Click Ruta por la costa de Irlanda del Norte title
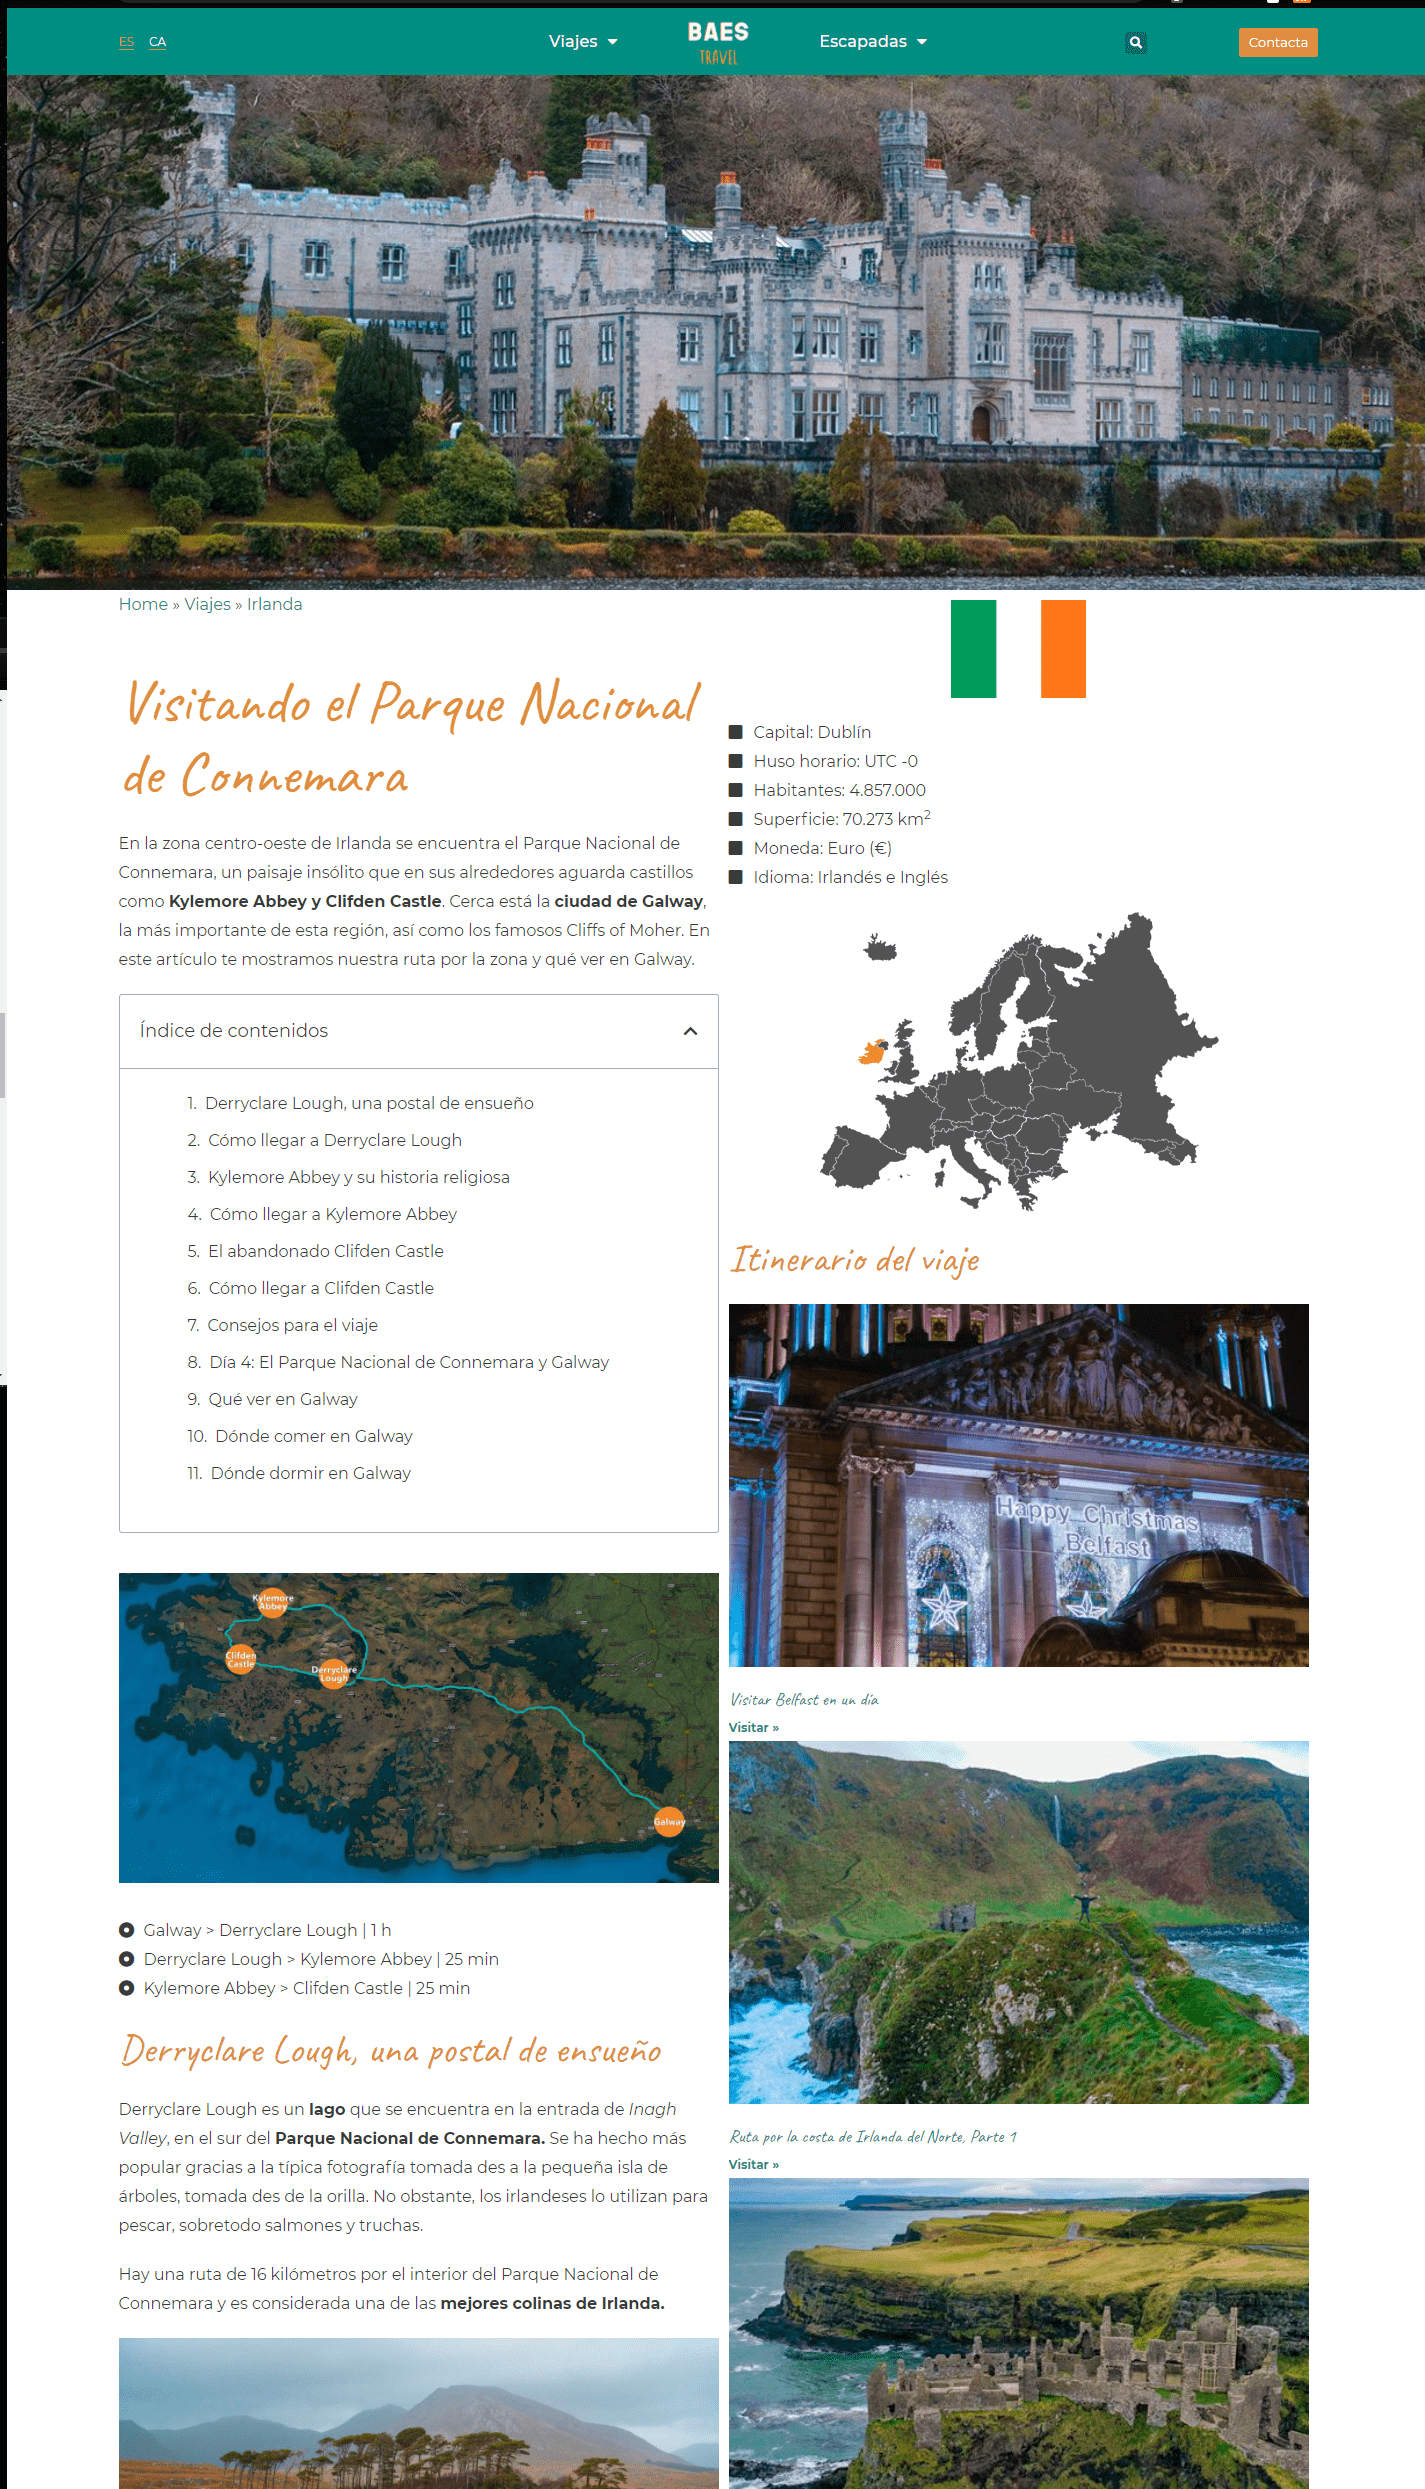The width and height of the screenshot is (1425, 2489). click(x=873, y=2137)
